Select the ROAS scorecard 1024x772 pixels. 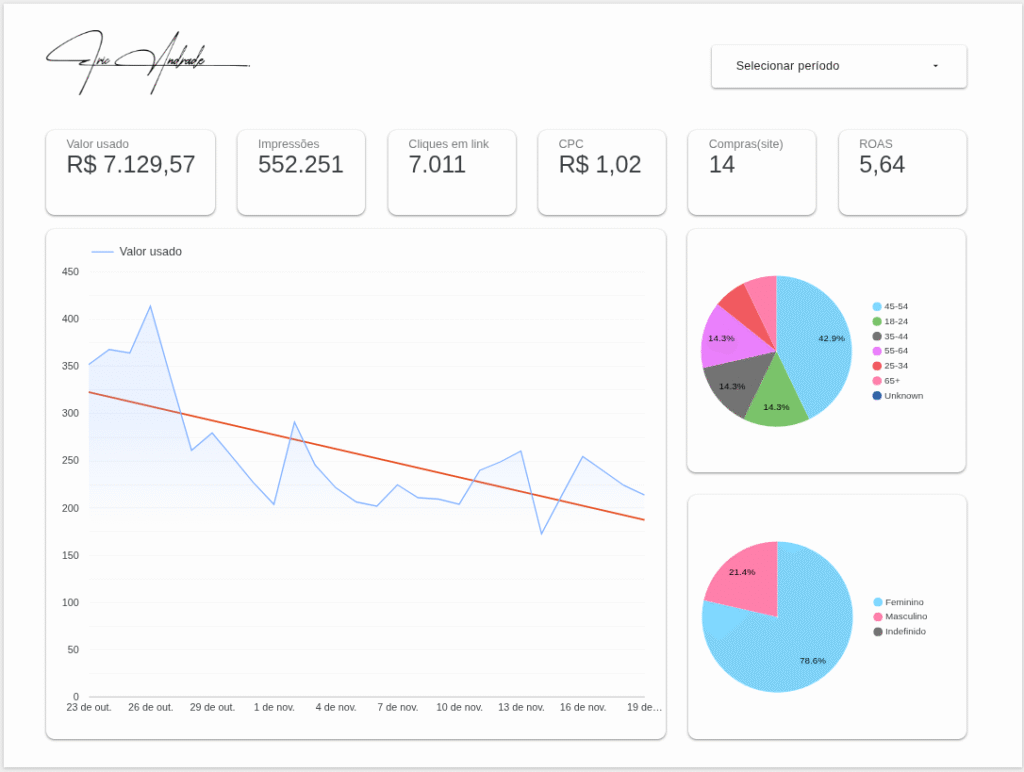tap(901, 171)
